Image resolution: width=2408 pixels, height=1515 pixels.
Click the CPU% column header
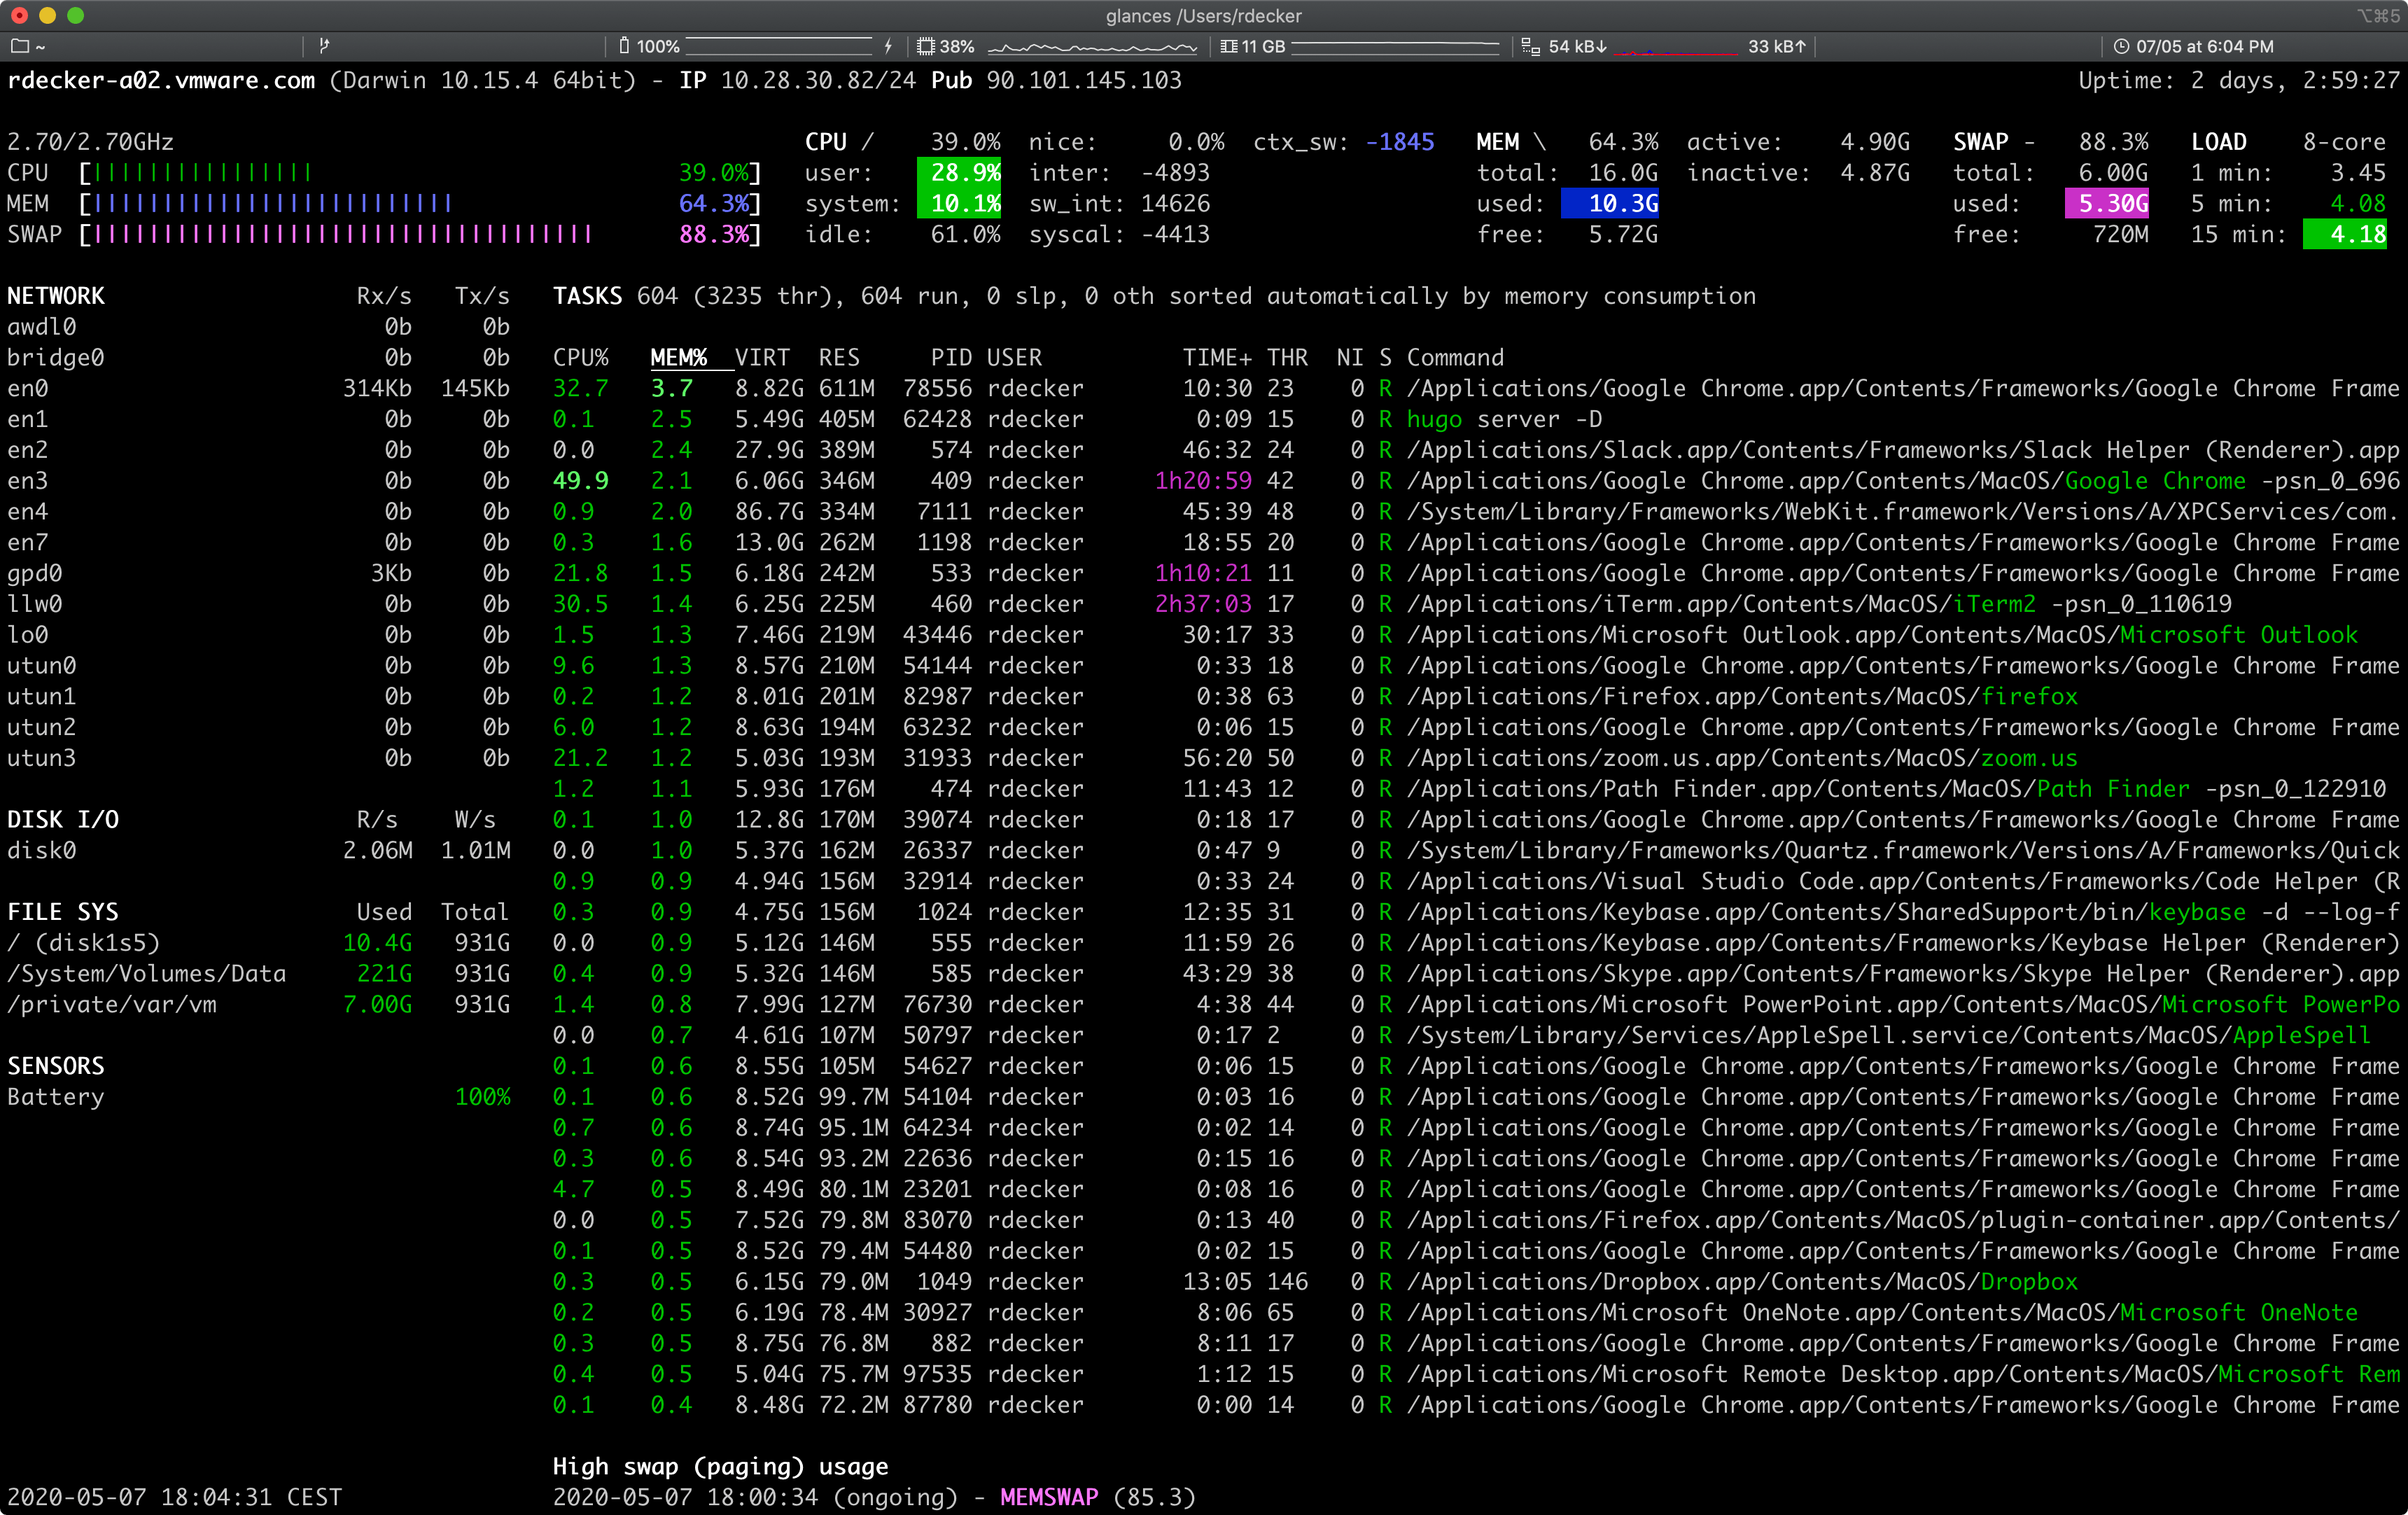[x=581, y=358]
